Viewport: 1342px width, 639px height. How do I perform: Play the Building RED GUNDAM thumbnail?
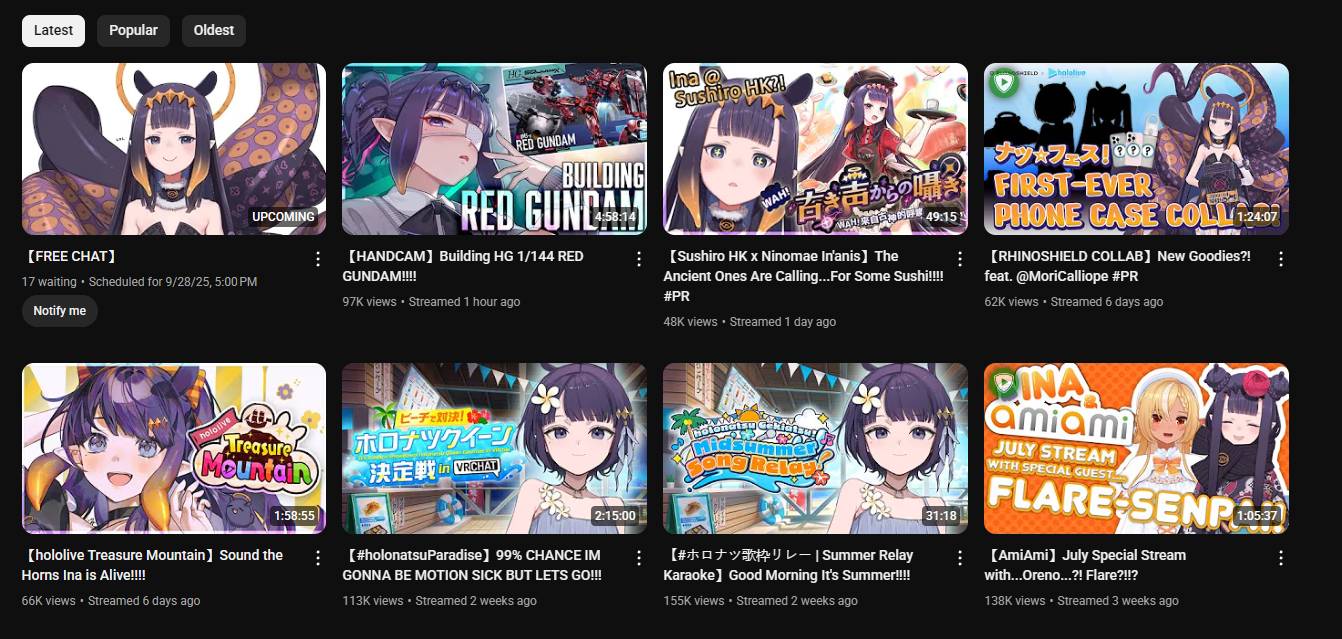[494, 149]
